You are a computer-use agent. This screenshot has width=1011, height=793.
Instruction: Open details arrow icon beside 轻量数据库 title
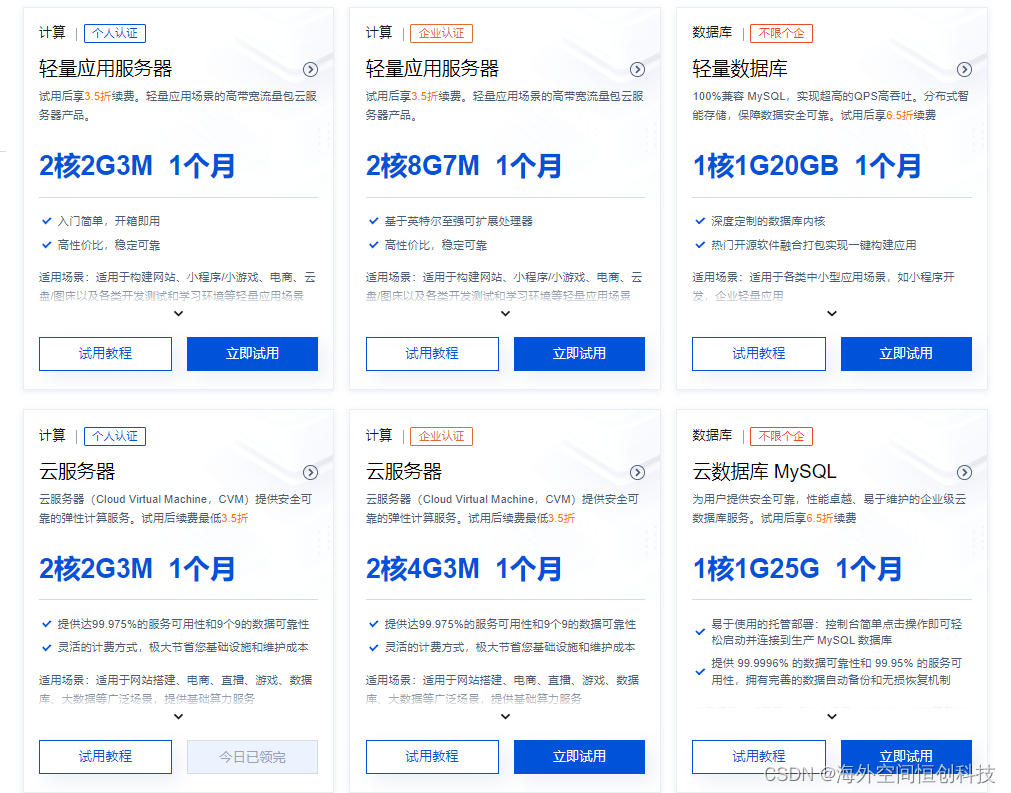(964, 70)
